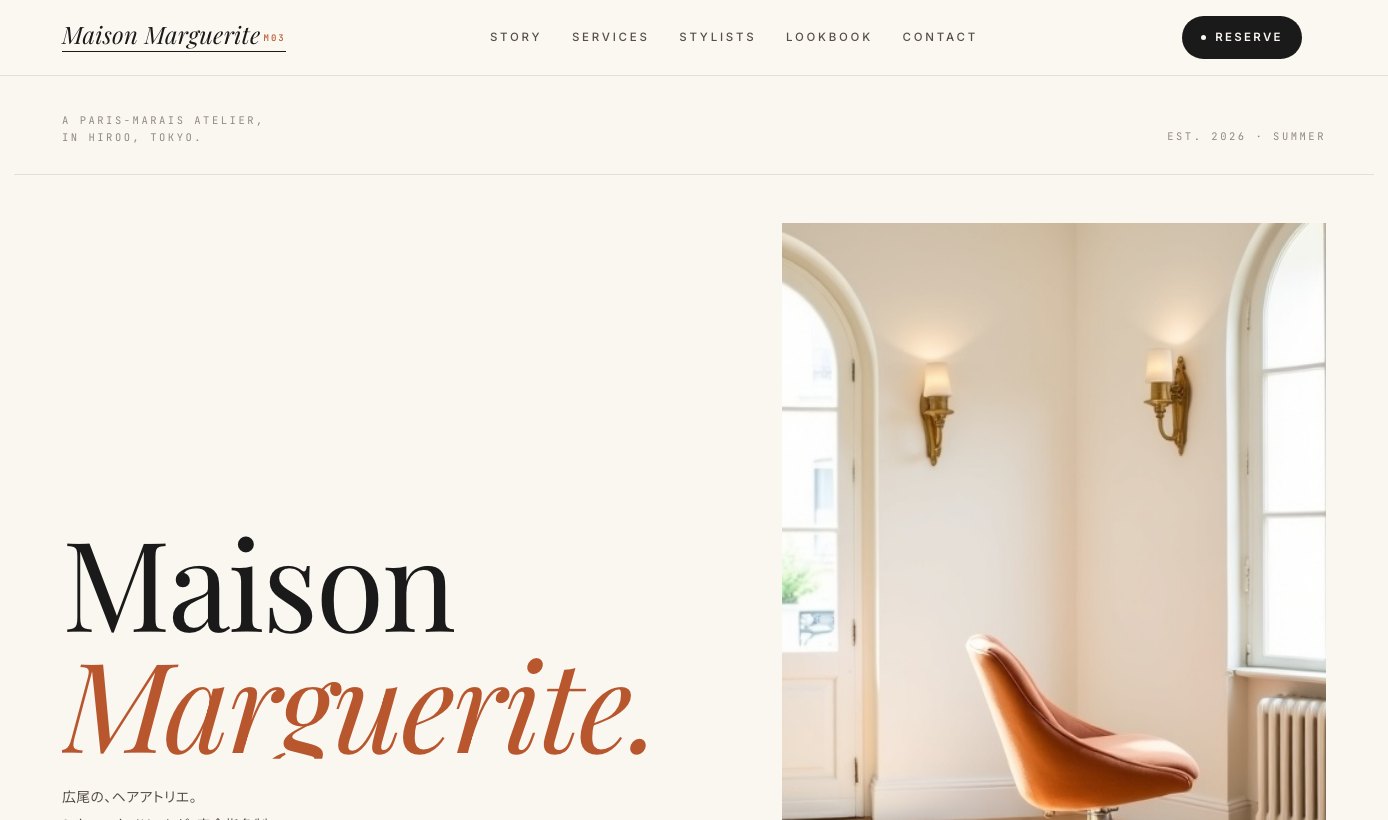Click the Maison Marguerite logo in header
The width and height of the screenshot is (1388, 820).
tap(161, 36)
